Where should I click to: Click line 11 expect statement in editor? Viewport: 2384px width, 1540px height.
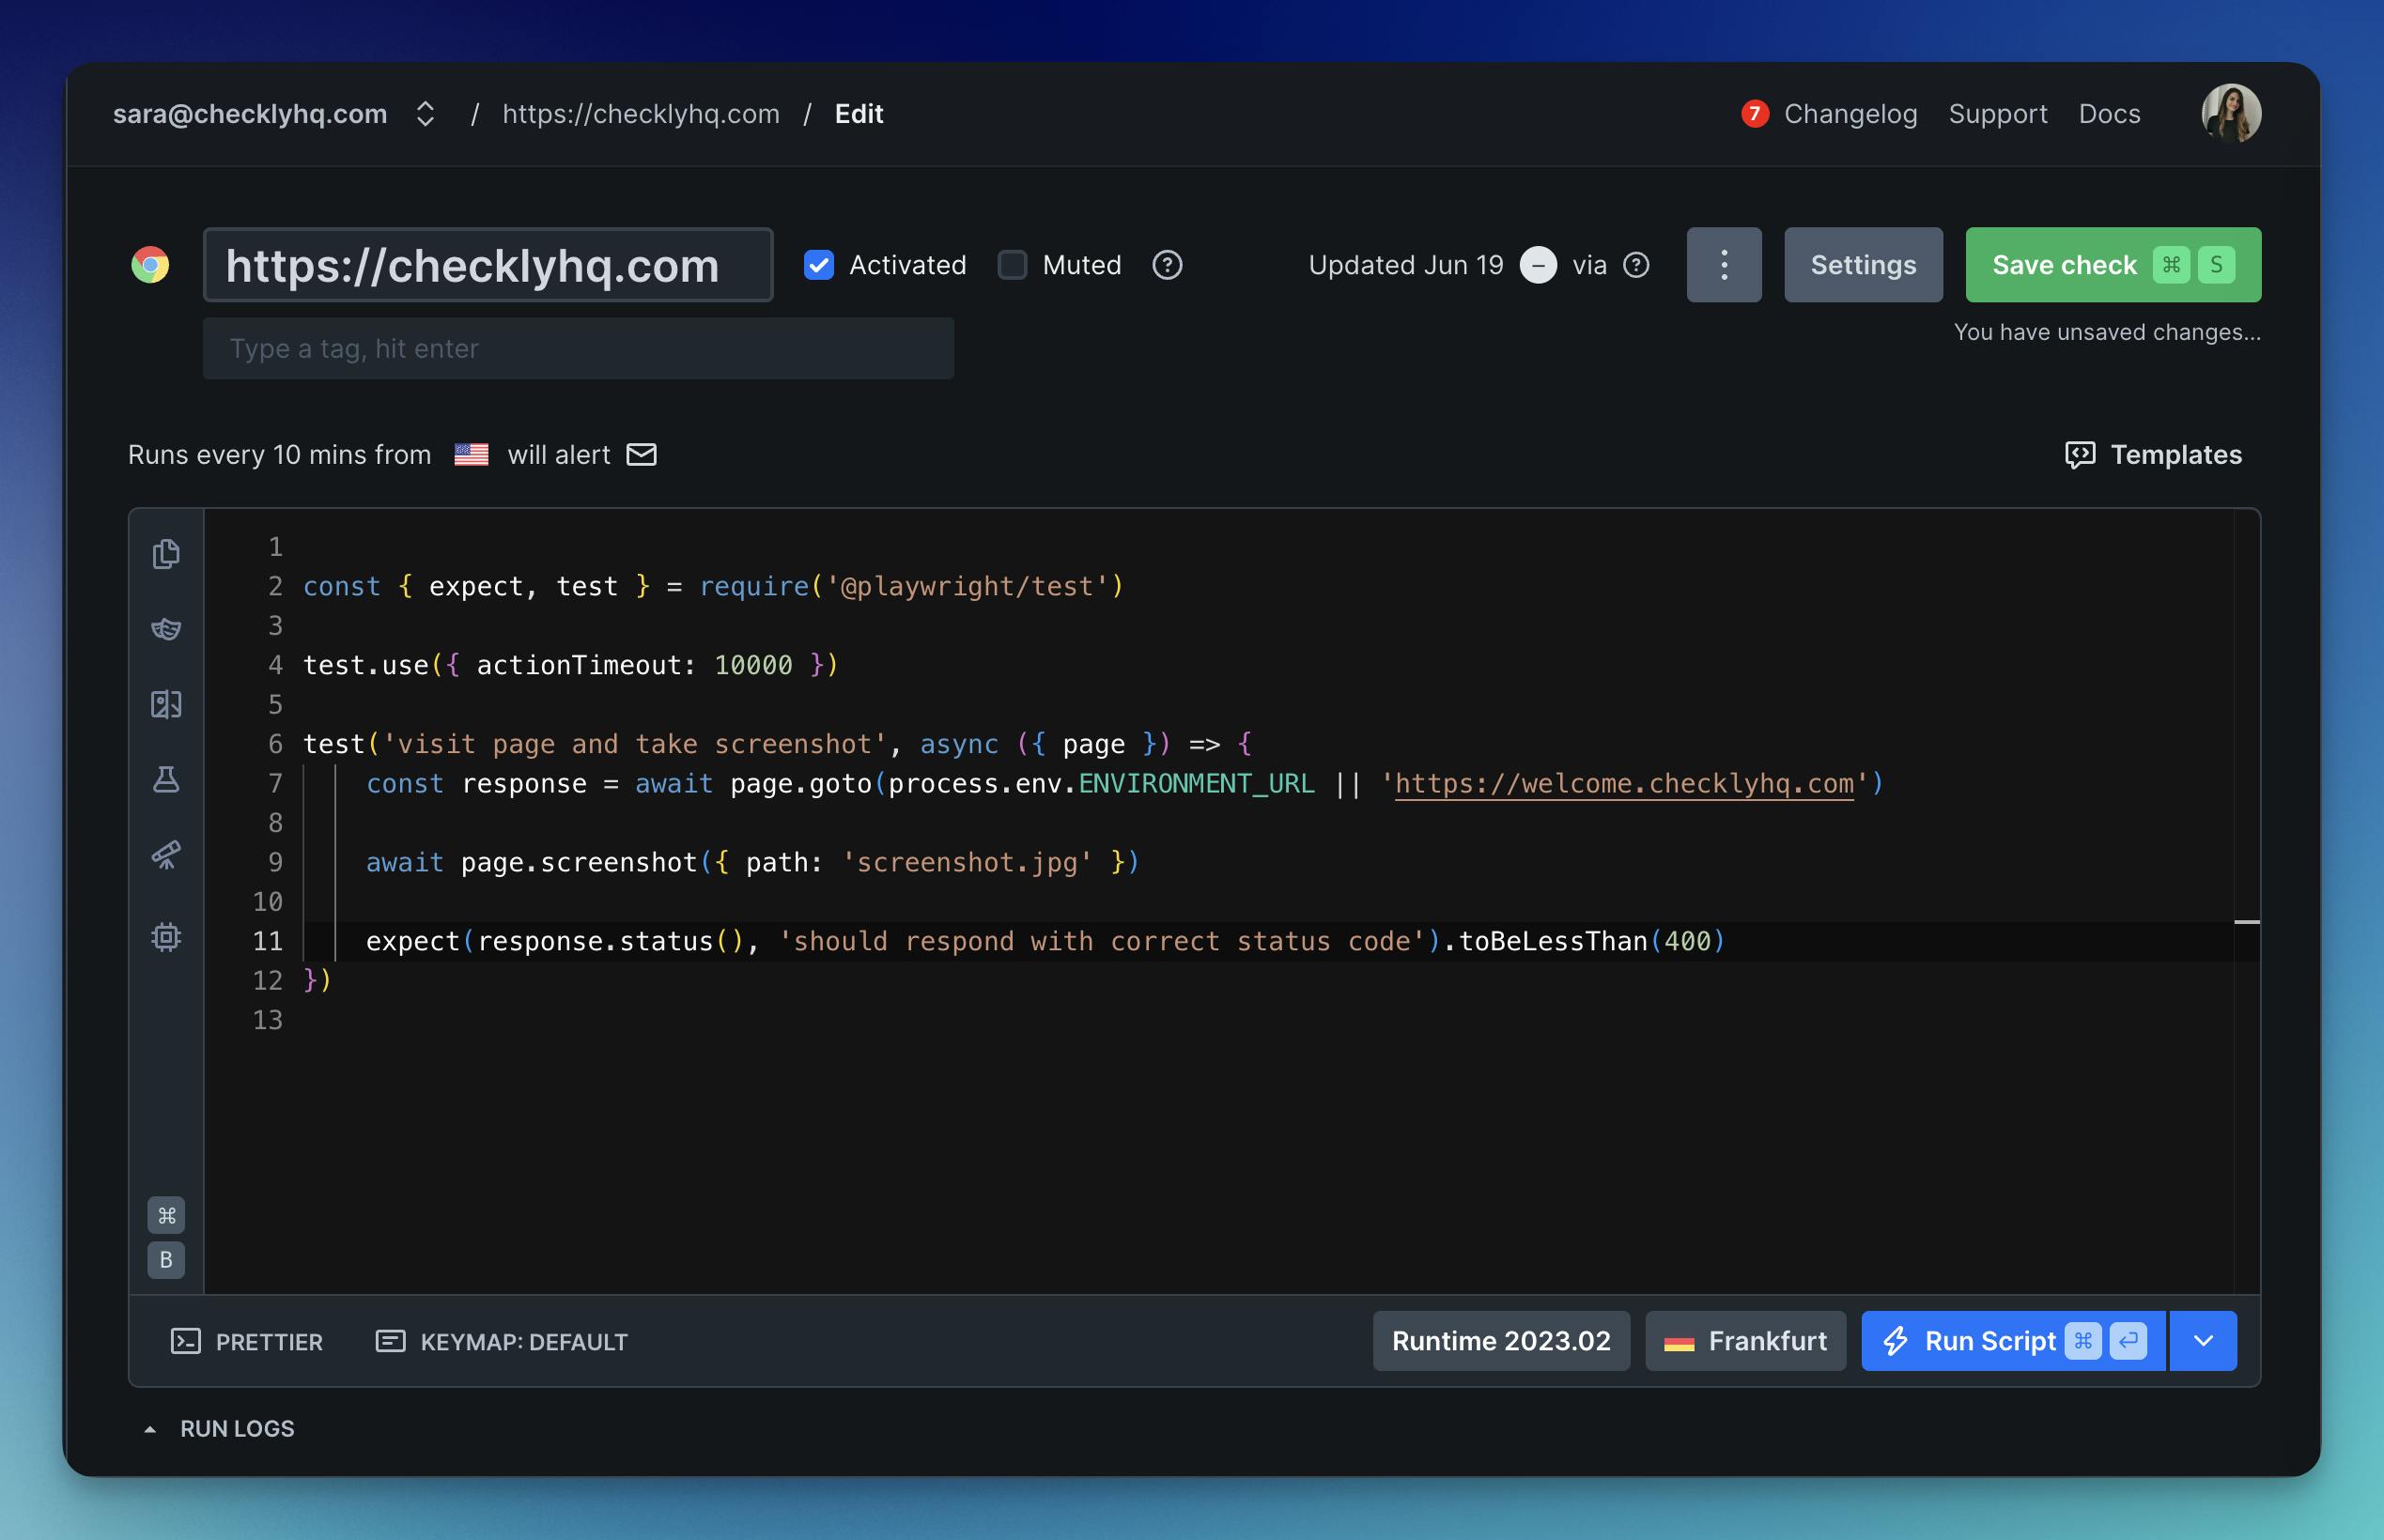(x=1045, y=941)
